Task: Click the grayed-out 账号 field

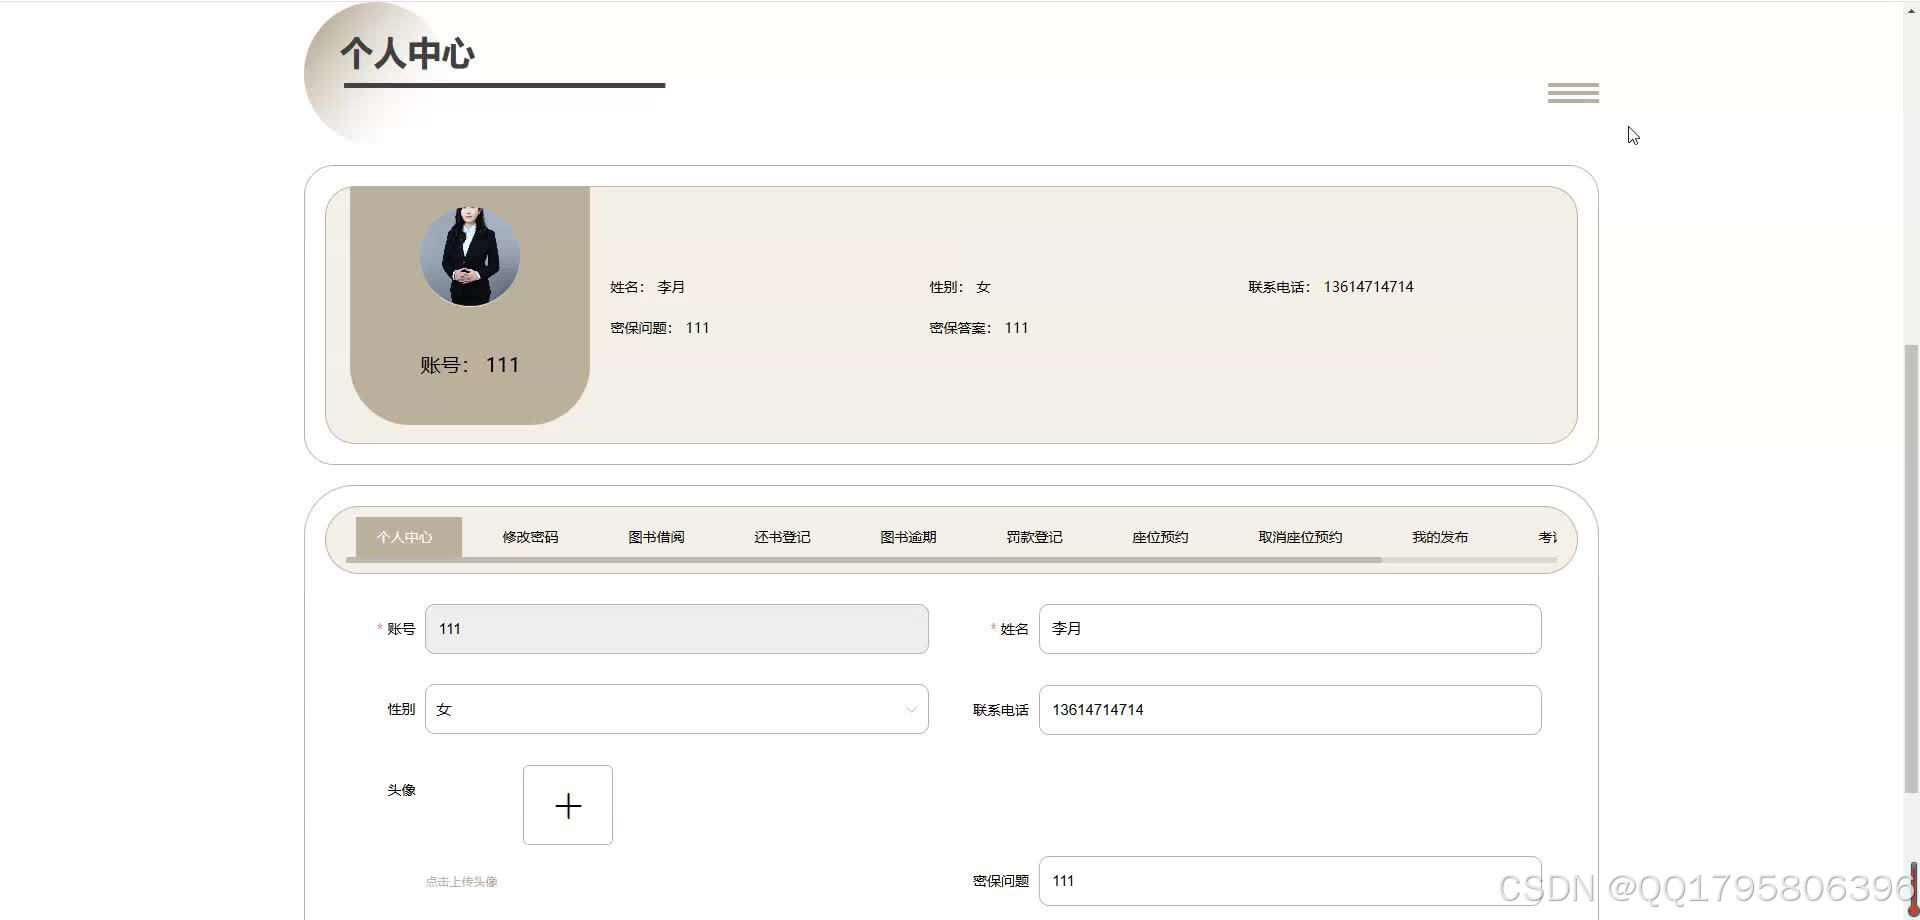Action: pyautogui.click(x=677, y=629)
